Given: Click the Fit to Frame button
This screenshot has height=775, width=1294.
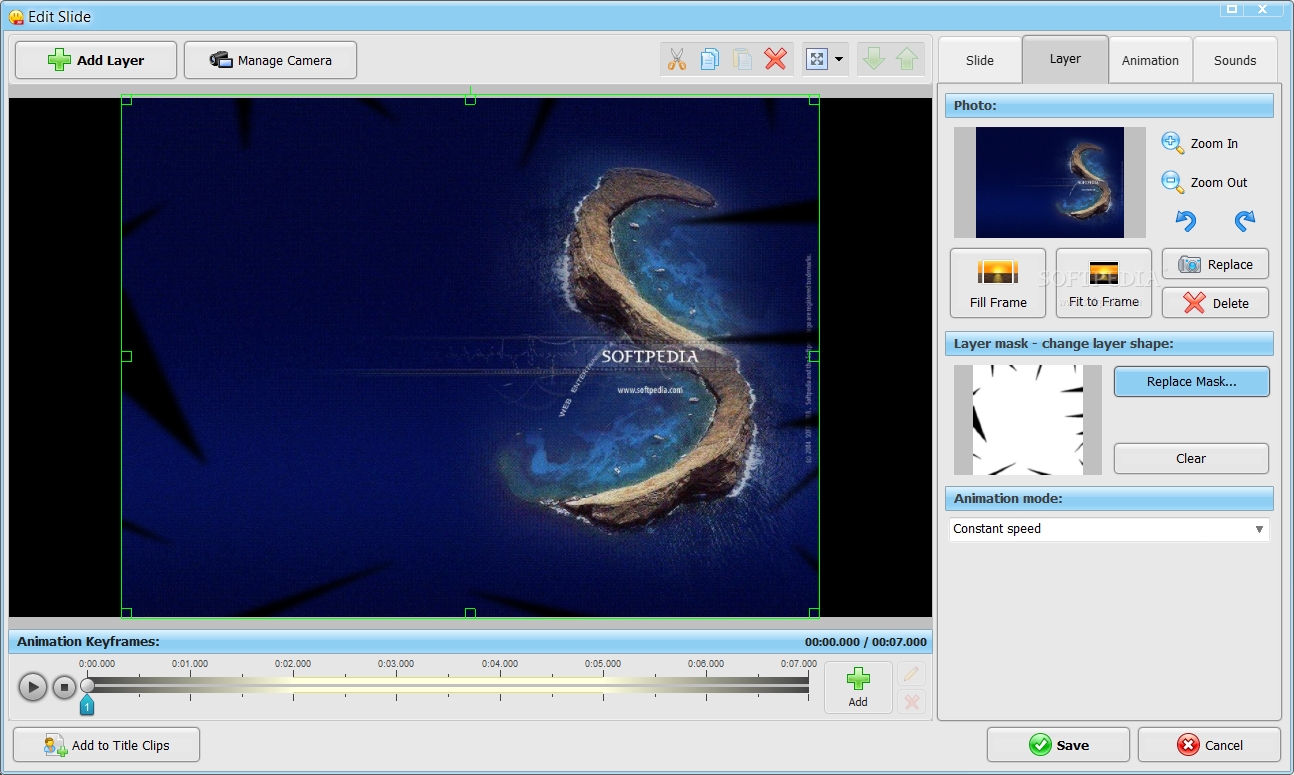Looking at the screenshot, I should pyautogui.click(x=1104, y=283).
